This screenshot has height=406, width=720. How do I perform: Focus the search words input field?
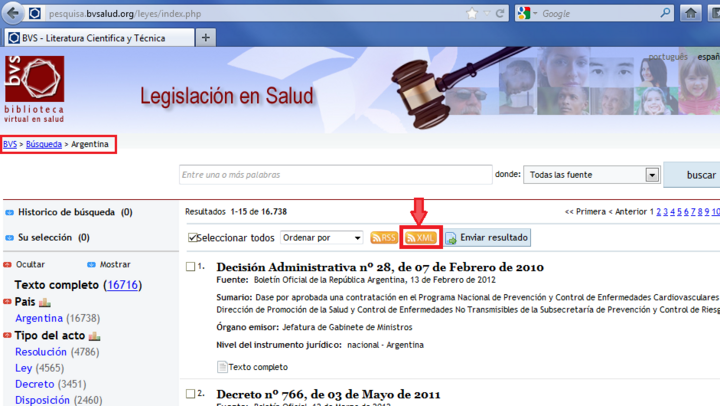pos(336,175)
